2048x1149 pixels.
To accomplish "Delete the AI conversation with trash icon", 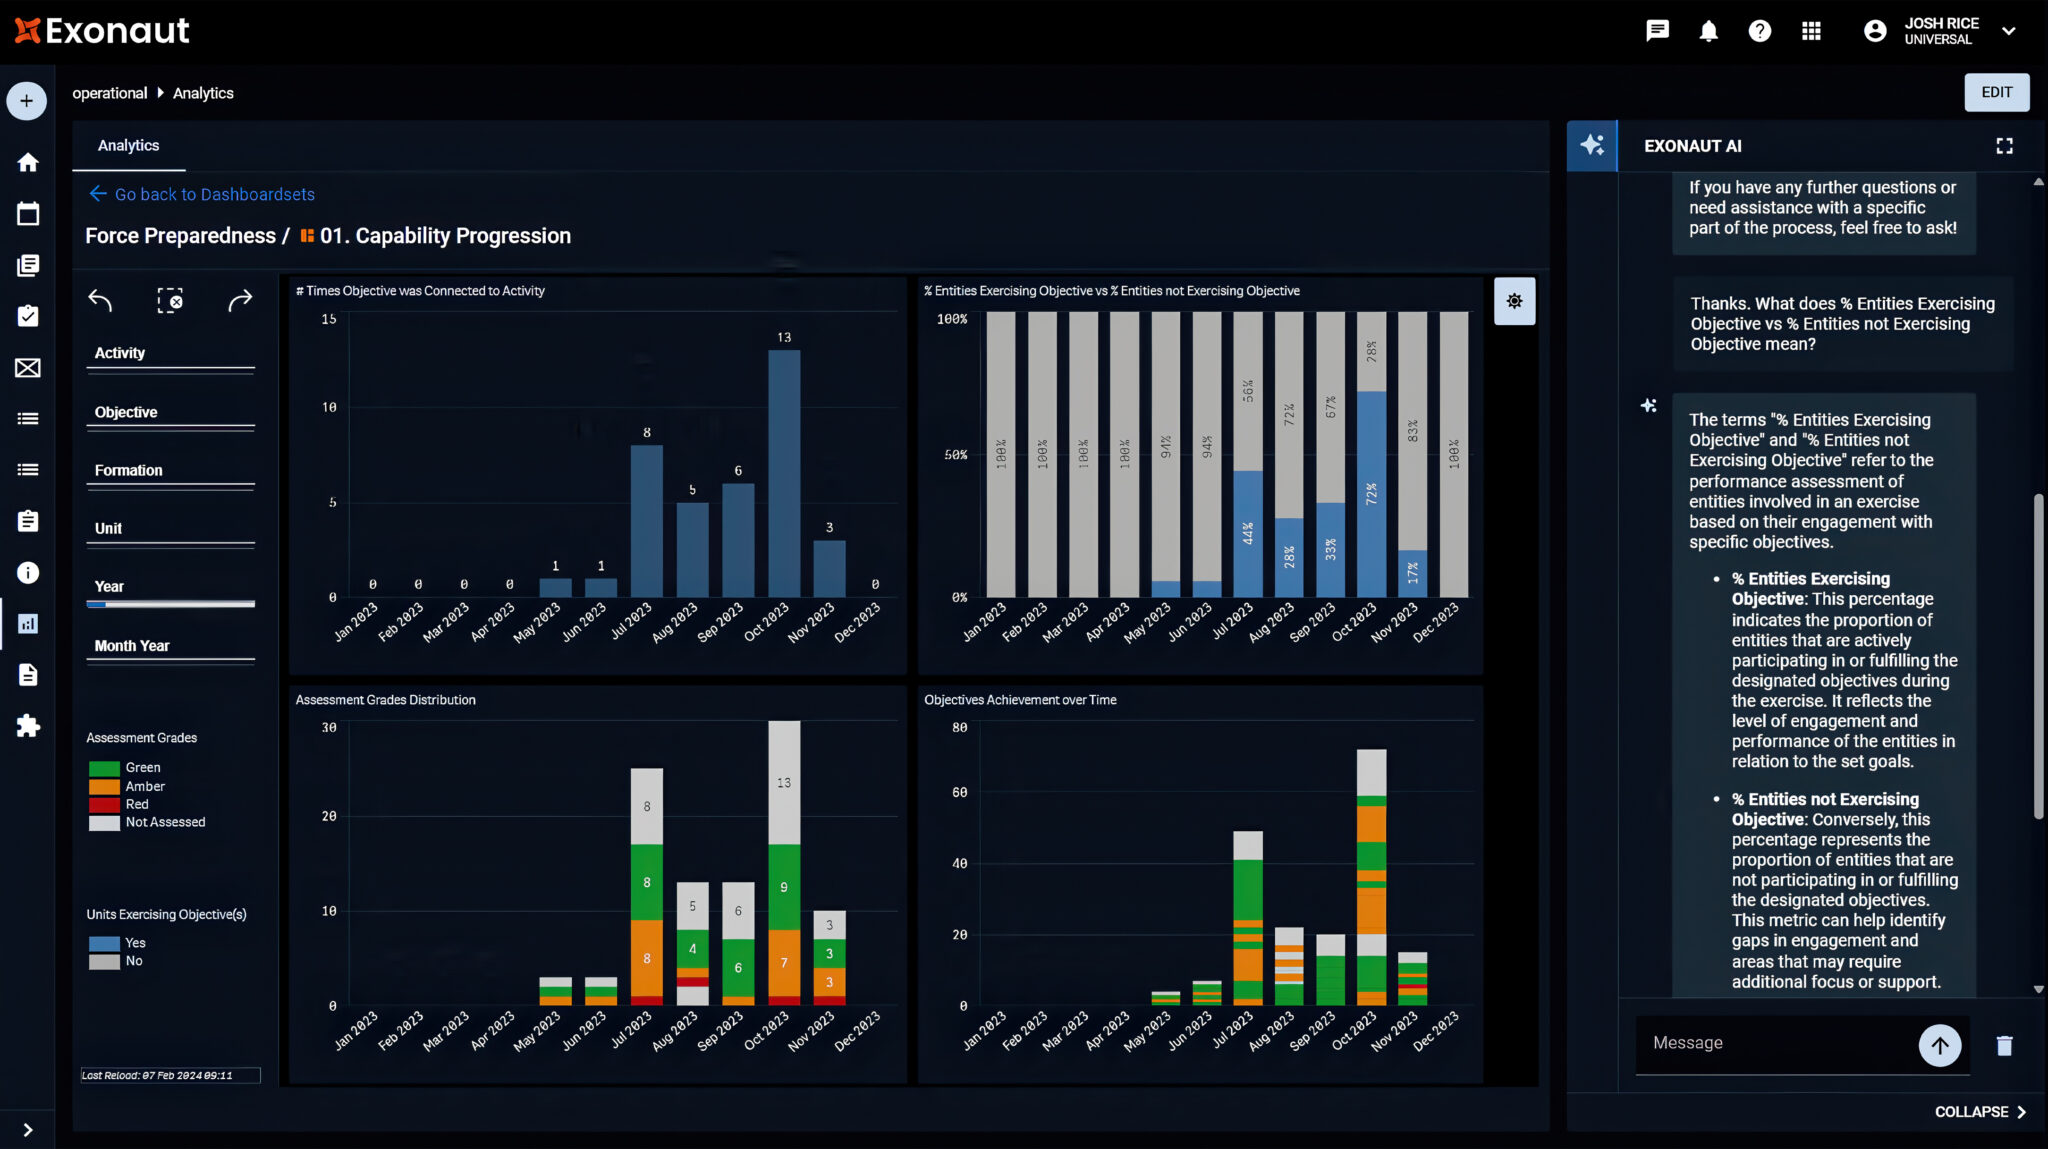I will click(x=2004, y=1045).
